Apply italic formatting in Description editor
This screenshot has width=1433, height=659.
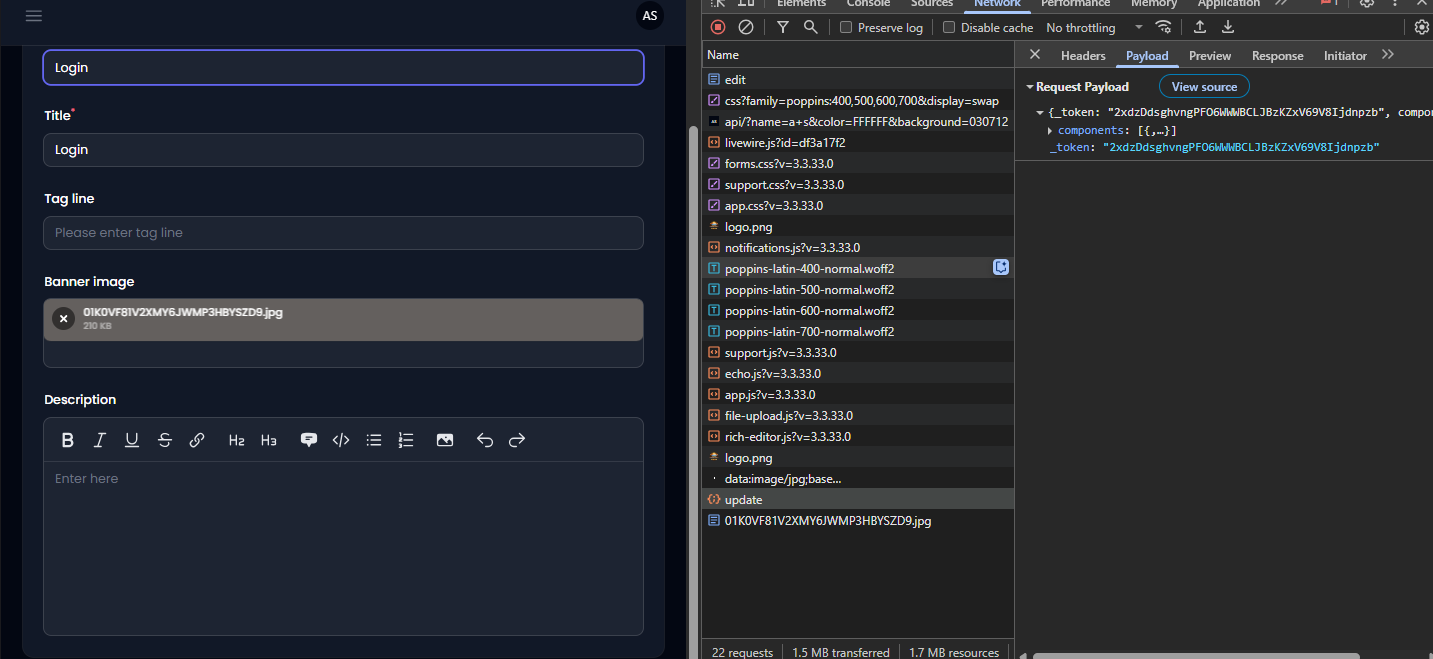point(100,440)
